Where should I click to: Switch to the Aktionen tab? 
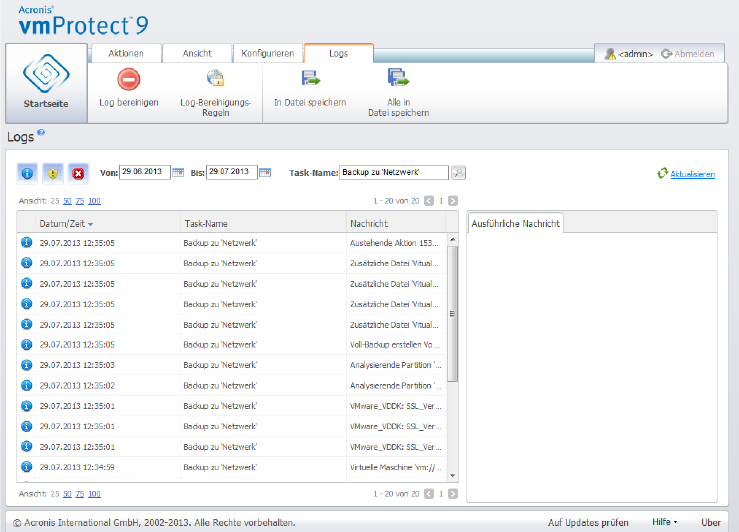tap(125, 53)
